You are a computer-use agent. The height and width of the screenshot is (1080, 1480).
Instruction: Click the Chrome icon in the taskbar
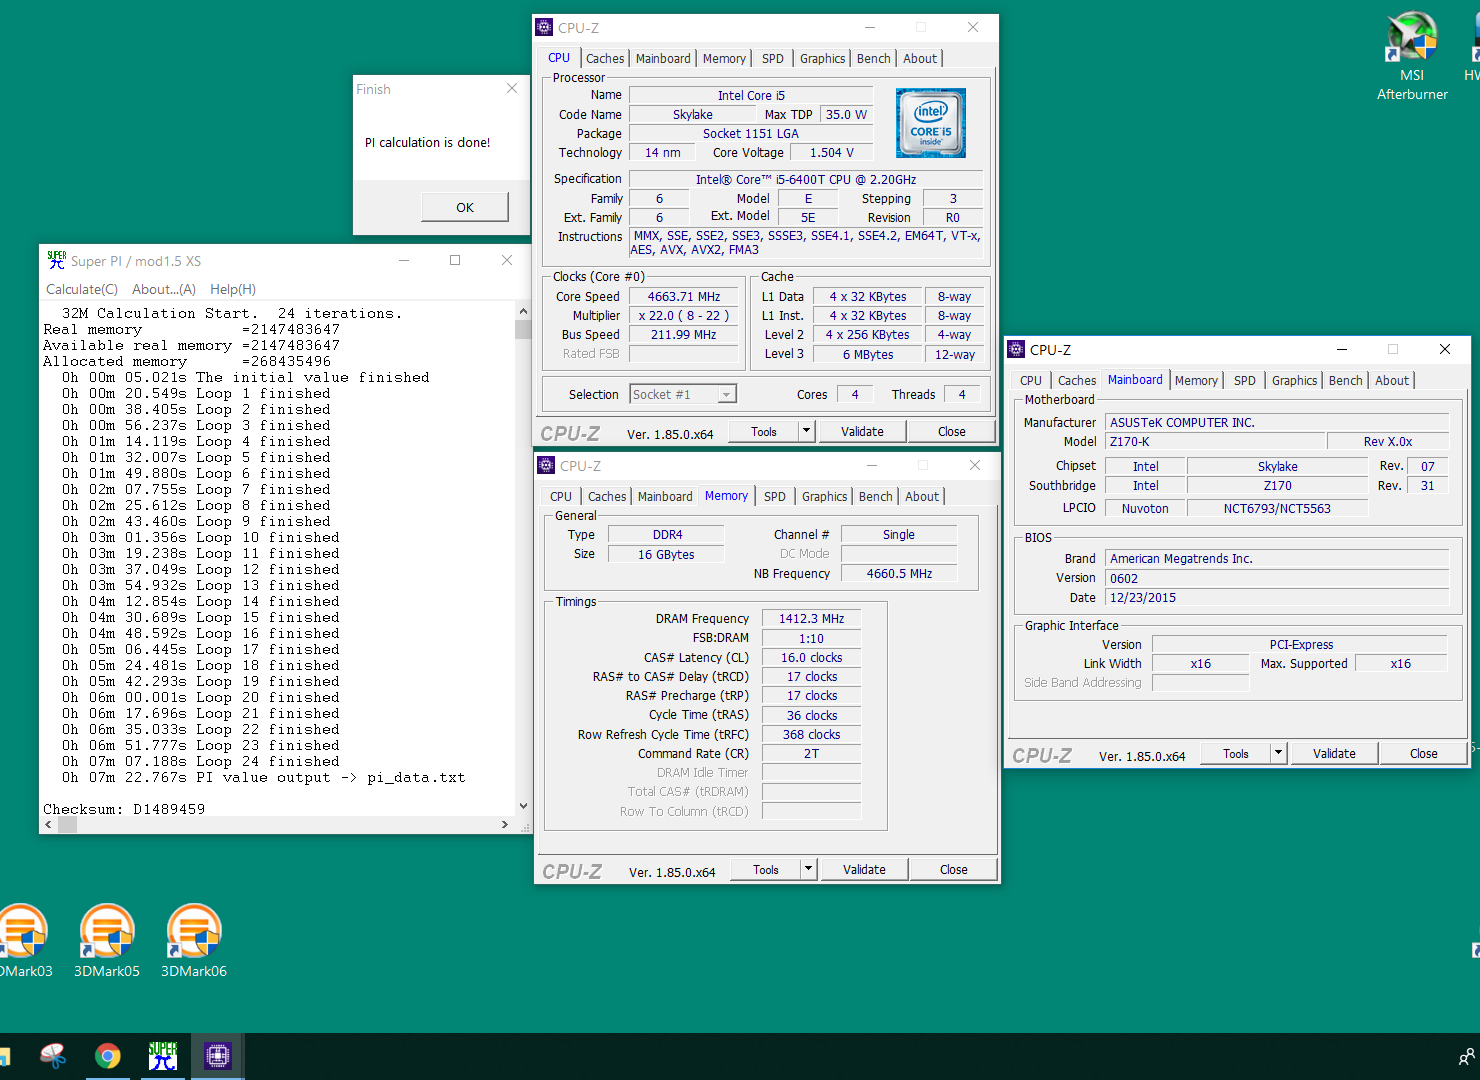click(107, 1056)
